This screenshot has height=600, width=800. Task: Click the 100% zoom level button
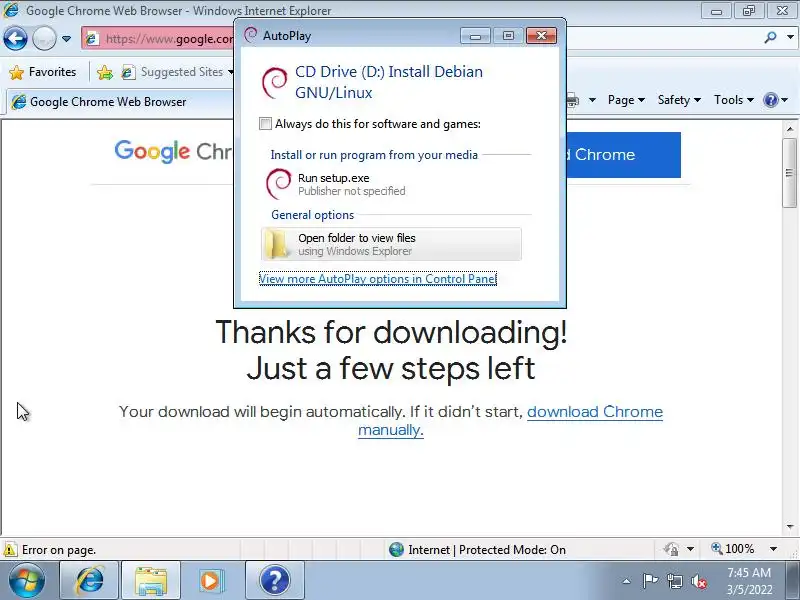tap(733, 549)
